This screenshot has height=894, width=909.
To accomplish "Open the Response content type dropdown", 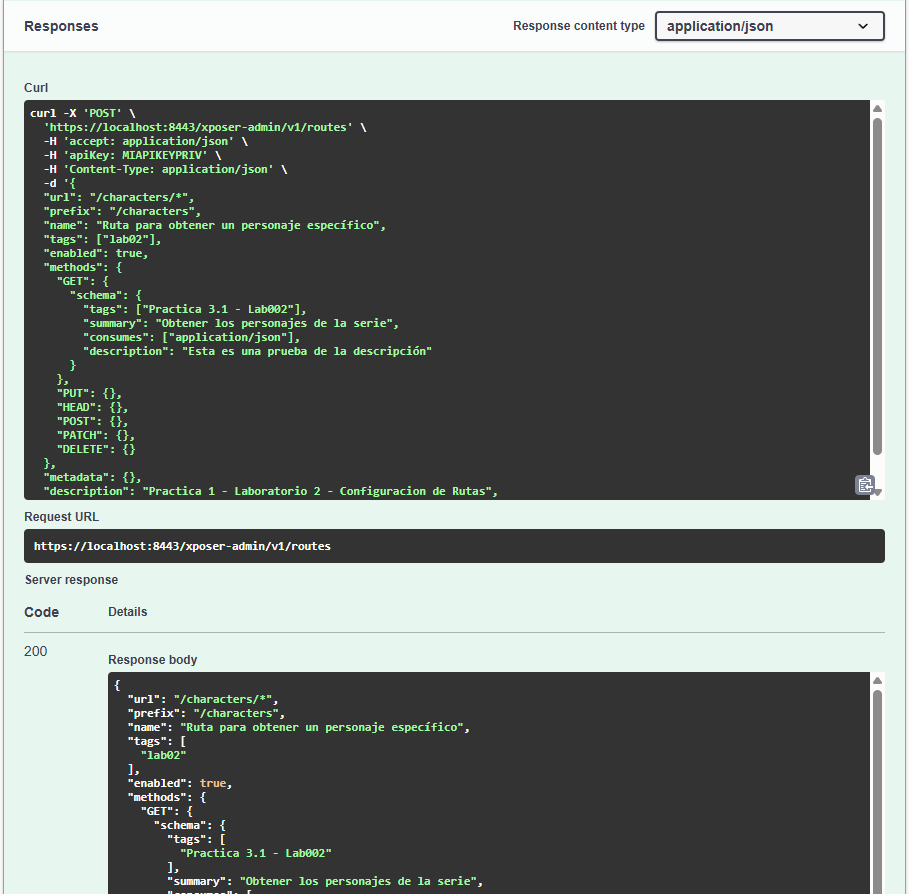I will 769,26.
